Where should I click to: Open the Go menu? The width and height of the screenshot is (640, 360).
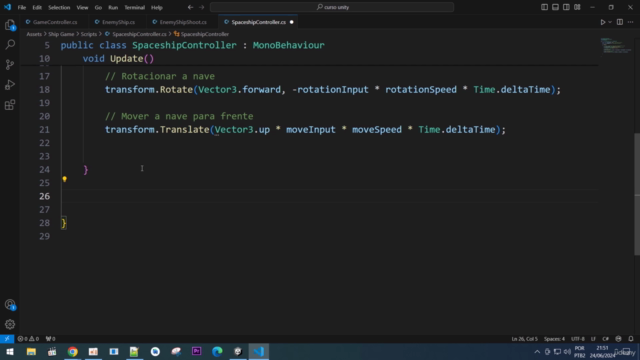coord(98,7)
